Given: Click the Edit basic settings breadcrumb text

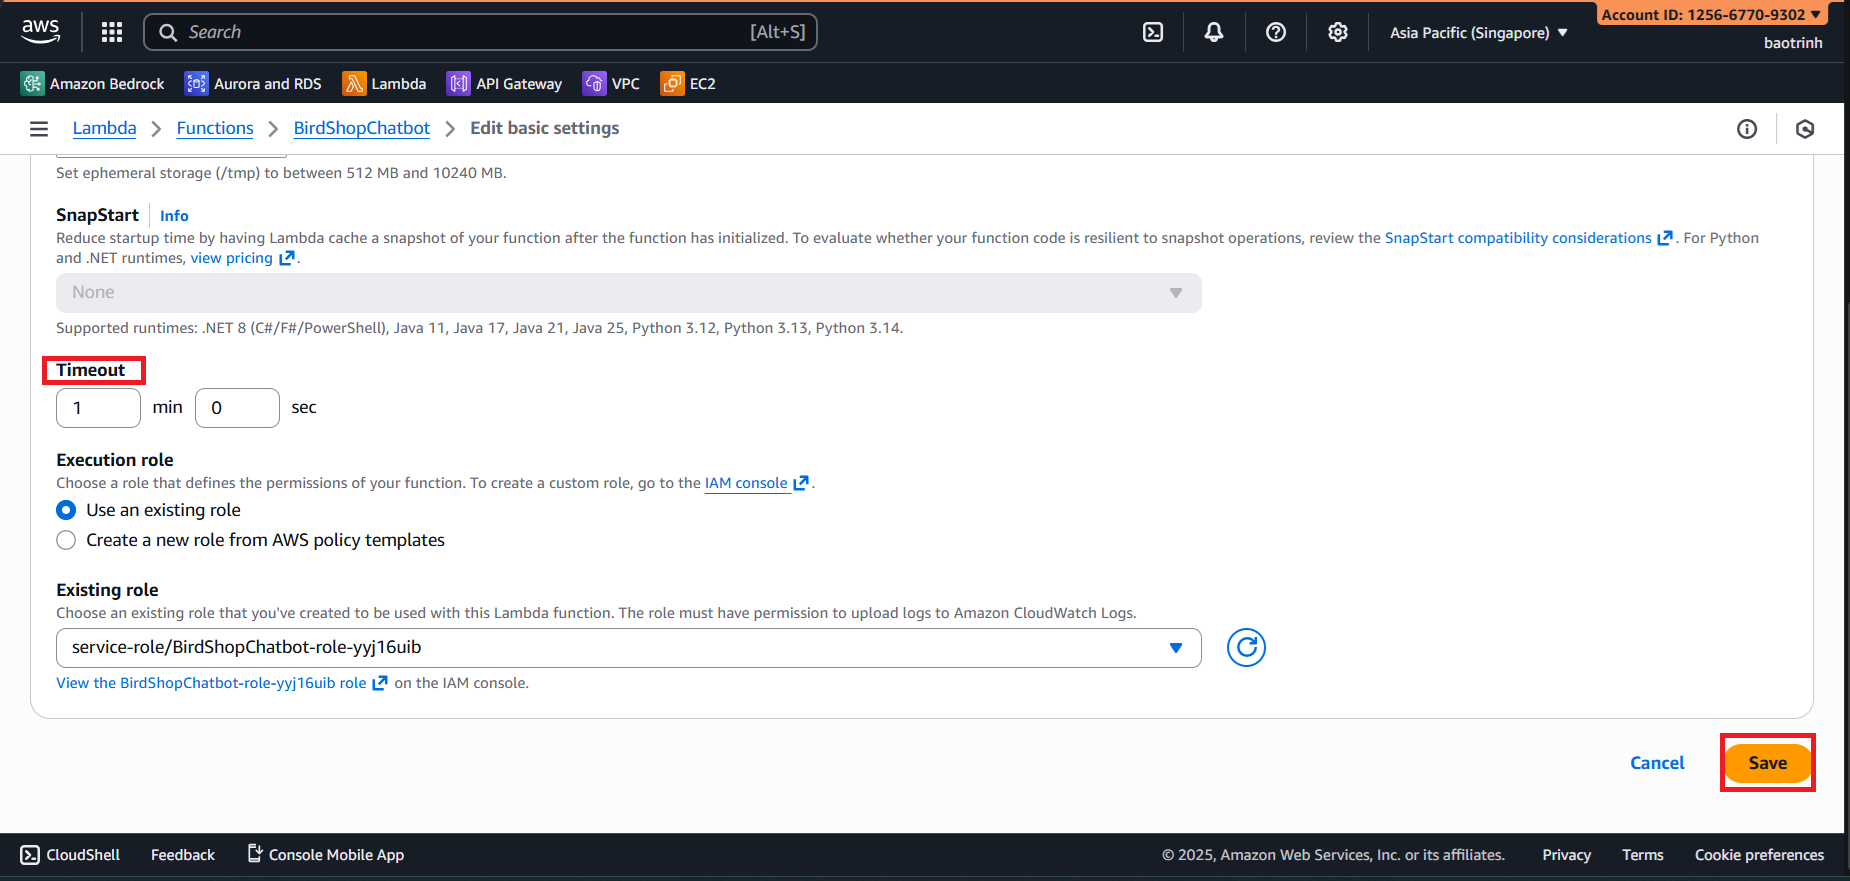Looking at the screenshot, I should [x=545, y=128].
